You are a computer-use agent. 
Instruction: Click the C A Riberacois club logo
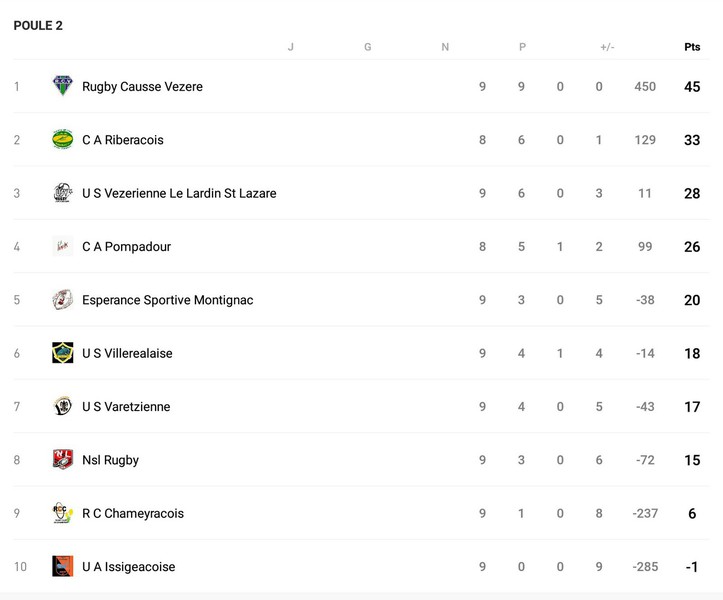[63, 140]
